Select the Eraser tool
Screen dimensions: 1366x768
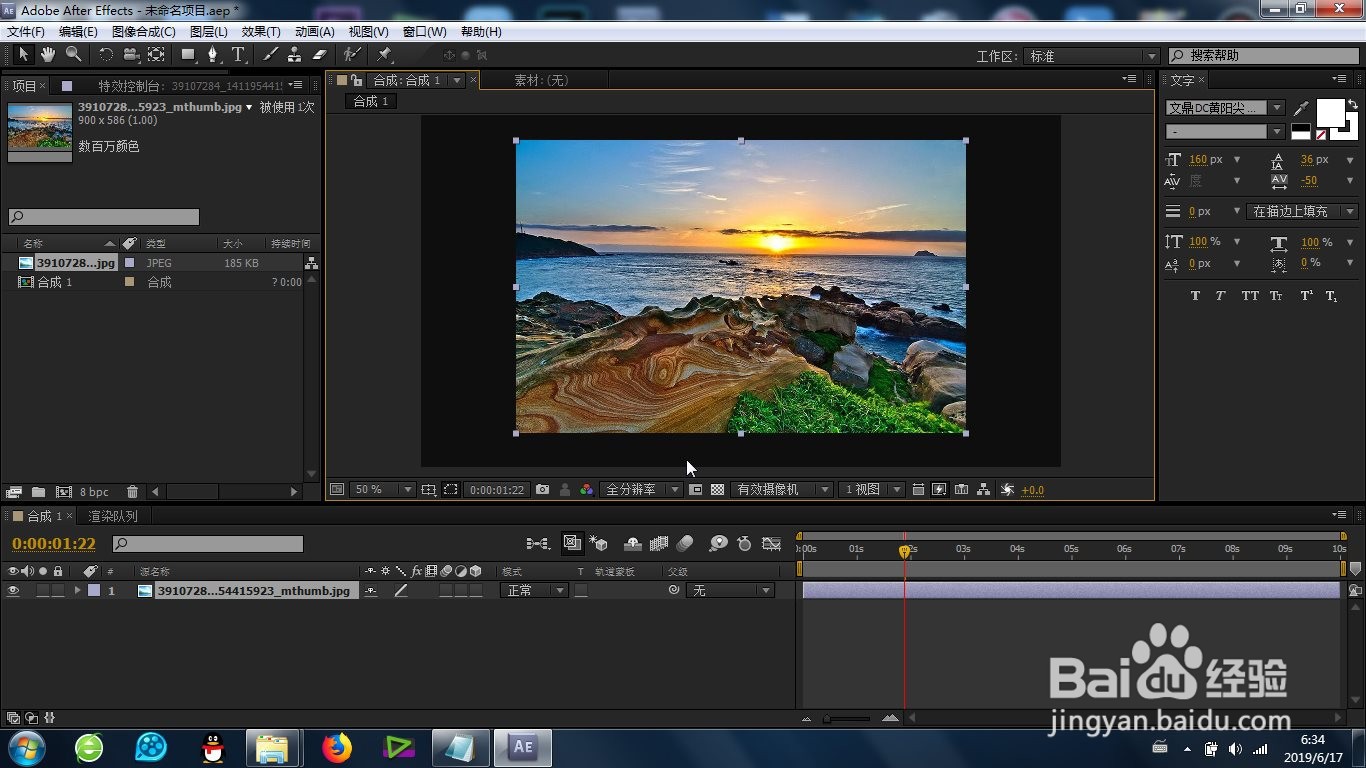319,54
